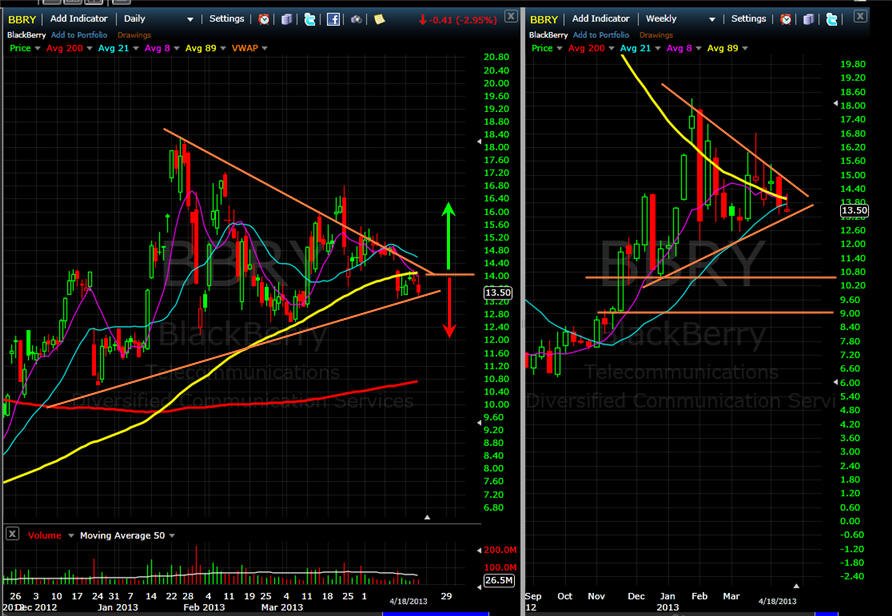Image resolution: width=892 pixels, height=616 pixels.
Task: Expand the VWAP indicator options arrow
Action: pos(265,48)
